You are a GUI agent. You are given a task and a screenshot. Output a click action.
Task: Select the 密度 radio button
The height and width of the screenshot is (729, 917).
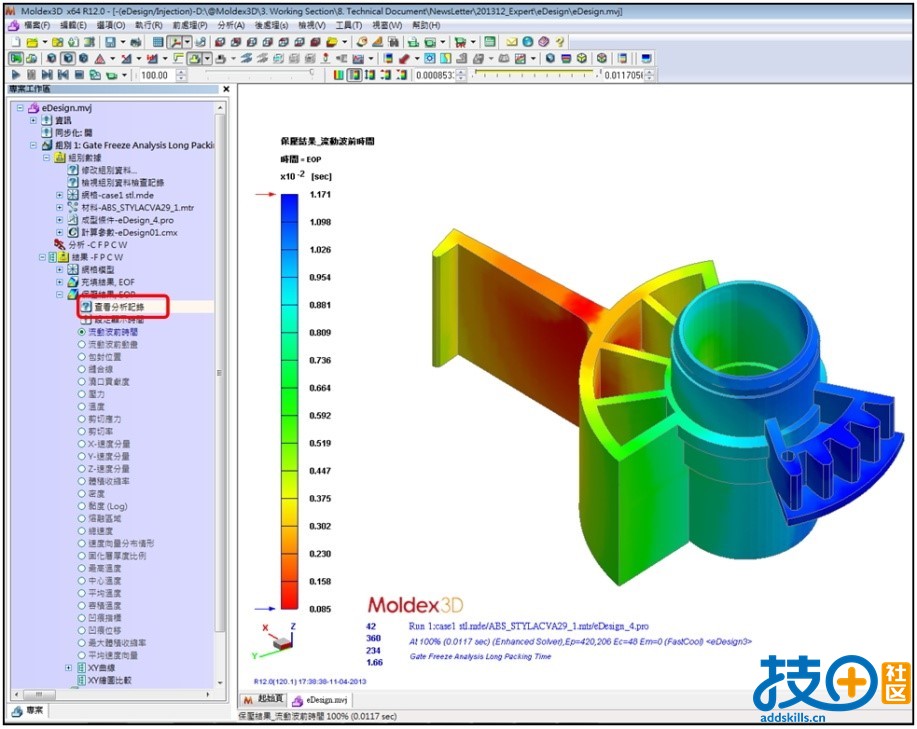[82, 493]
